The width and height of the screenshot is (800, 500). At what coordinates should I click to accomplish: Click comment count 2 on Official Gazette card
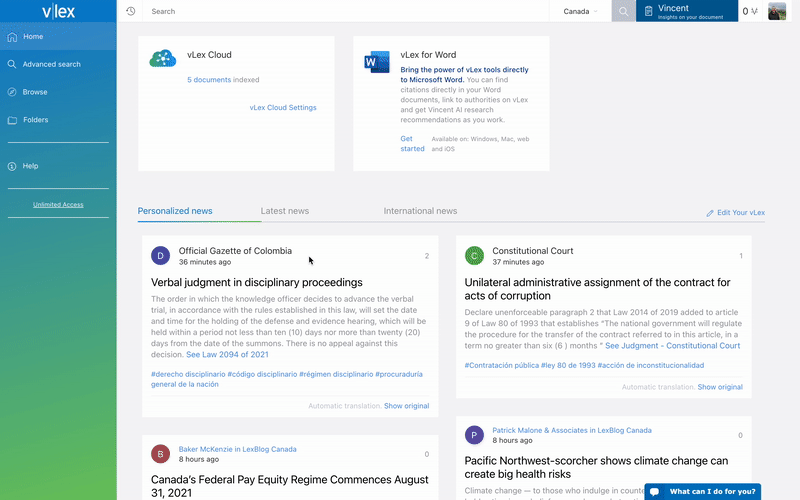(427, 256)
